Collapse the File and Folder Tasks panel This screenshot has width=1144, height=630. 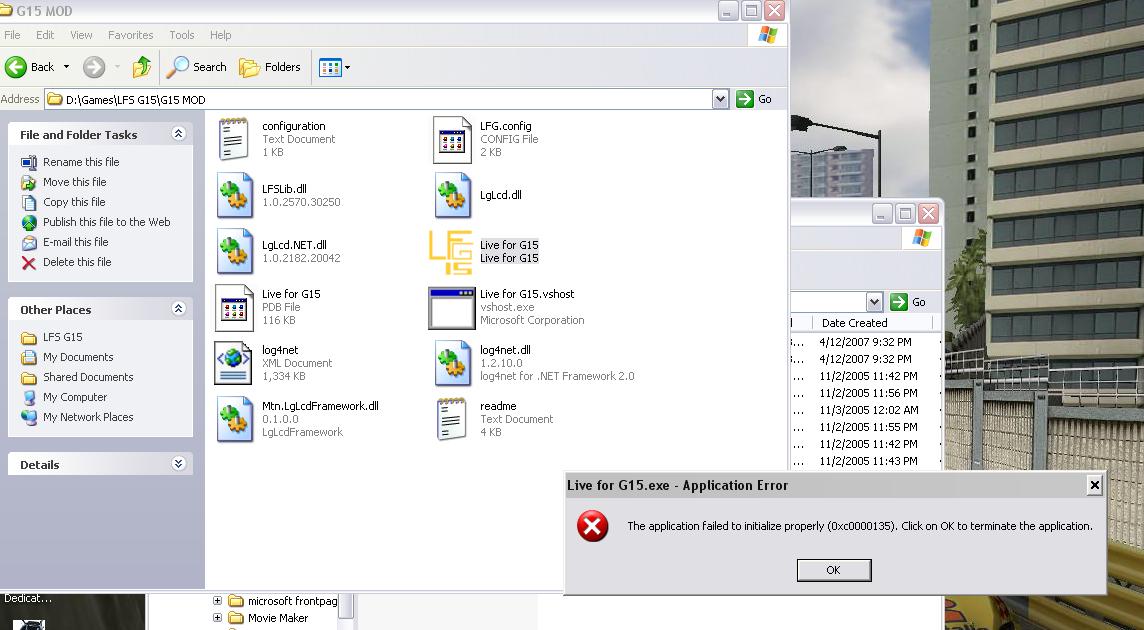point(178,134)
